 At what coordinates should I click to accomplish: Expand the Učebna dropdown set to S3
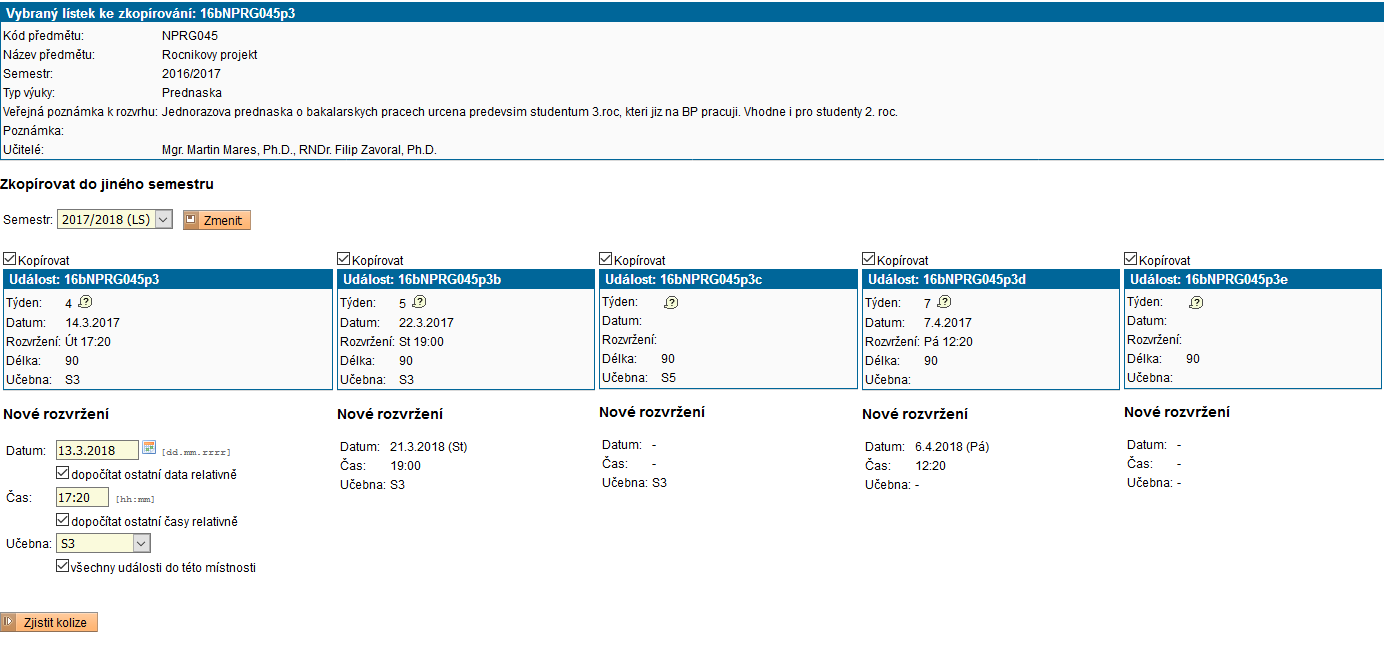tap(103, 543)
